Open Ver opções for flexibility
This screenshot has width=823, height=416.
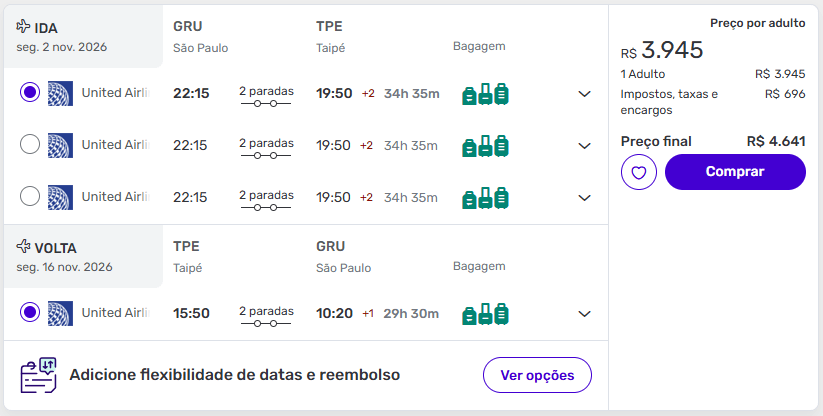point(537,376)
